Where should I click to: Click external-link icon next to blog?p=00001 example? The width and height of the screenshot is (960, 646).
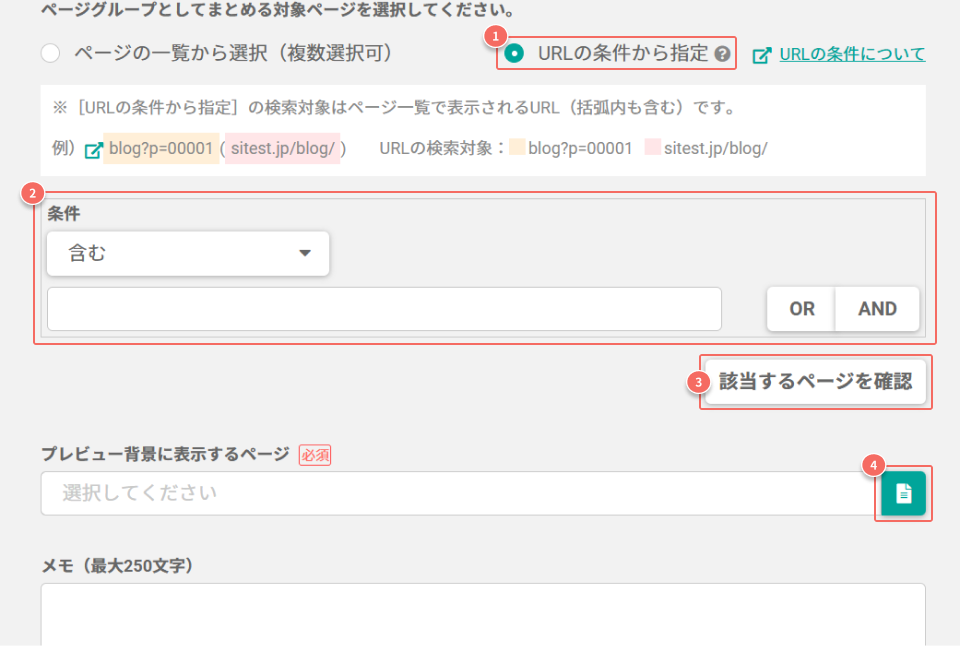(x=94, y=149)
